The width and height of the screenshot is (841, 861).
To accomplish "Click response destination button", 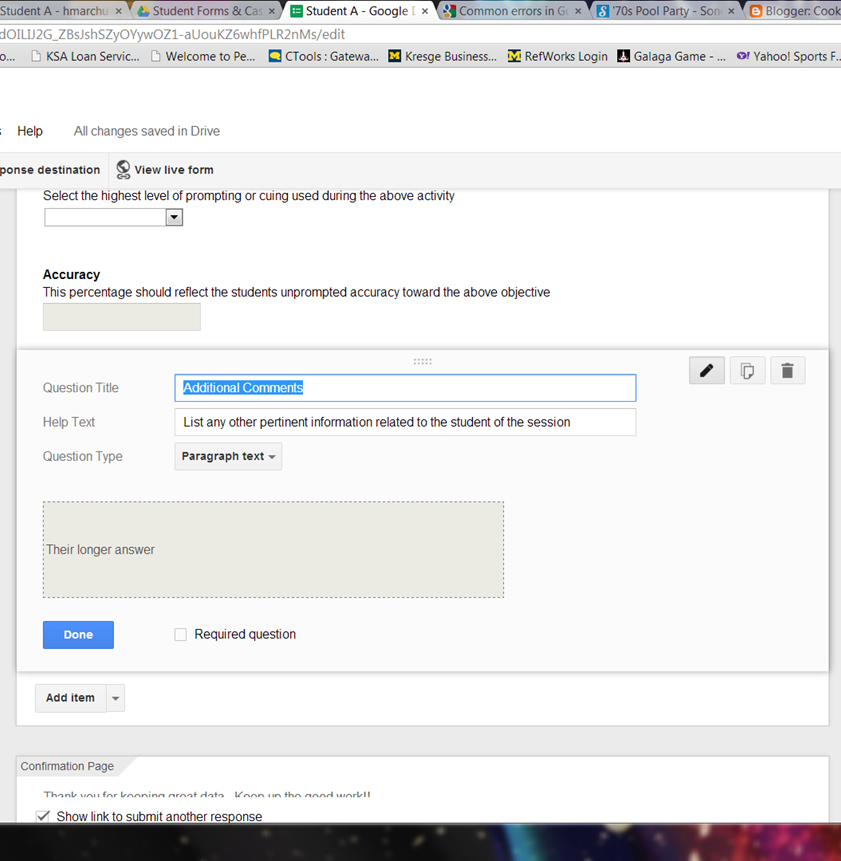I will click(x=50, y=170).
